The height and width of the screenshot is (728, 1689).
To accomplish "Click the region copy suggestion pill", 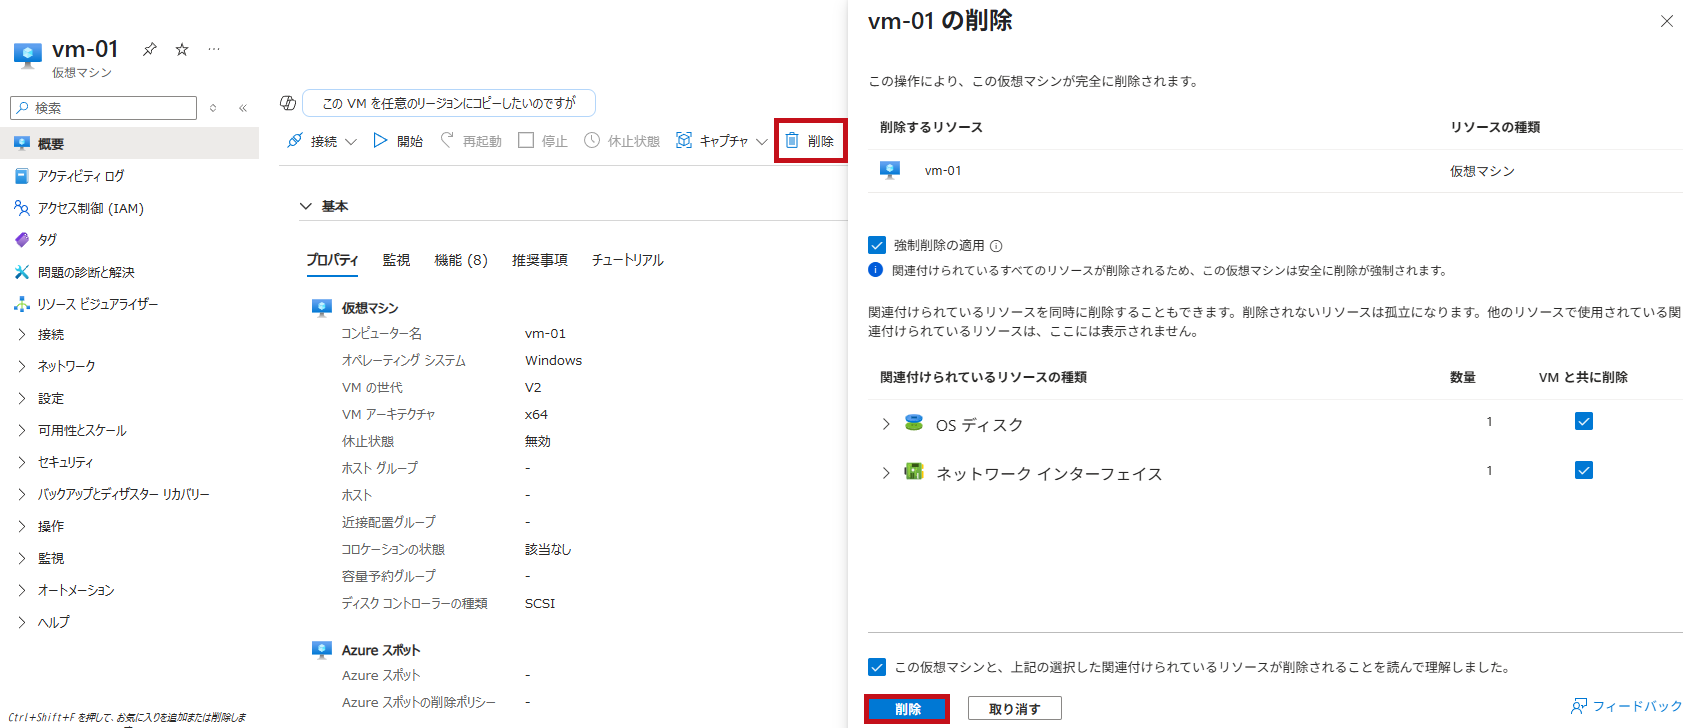I will click(x=449, y=103).
